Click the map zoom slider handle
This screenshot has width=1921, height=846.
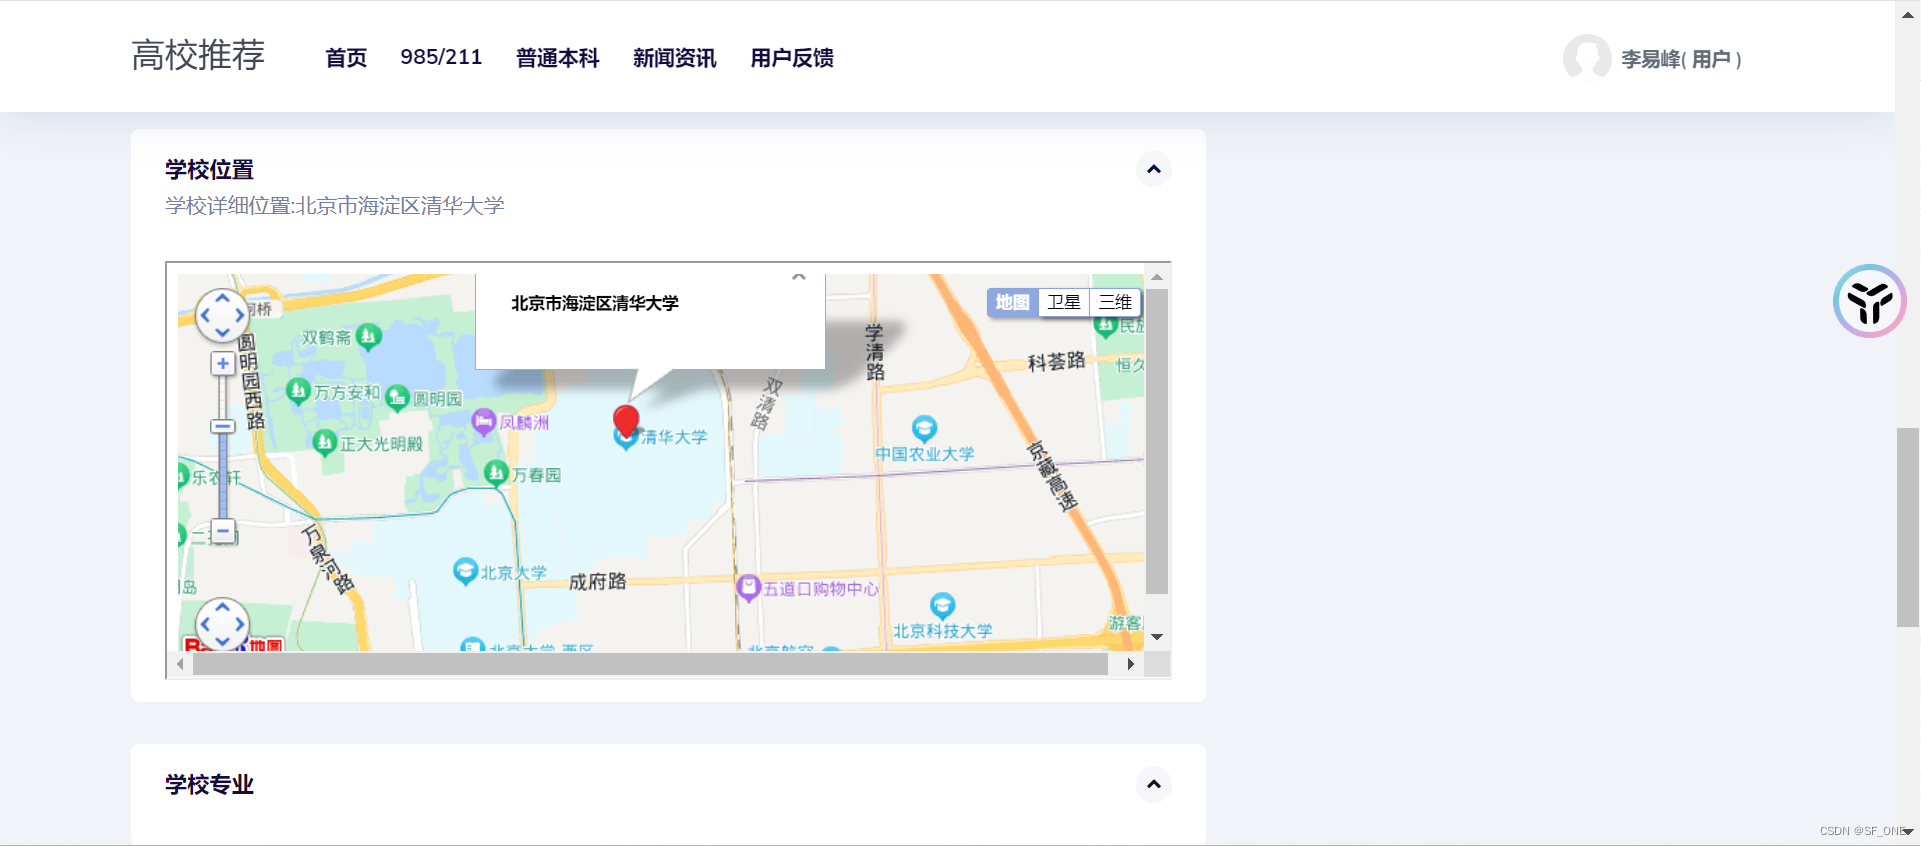coord(223,427)
